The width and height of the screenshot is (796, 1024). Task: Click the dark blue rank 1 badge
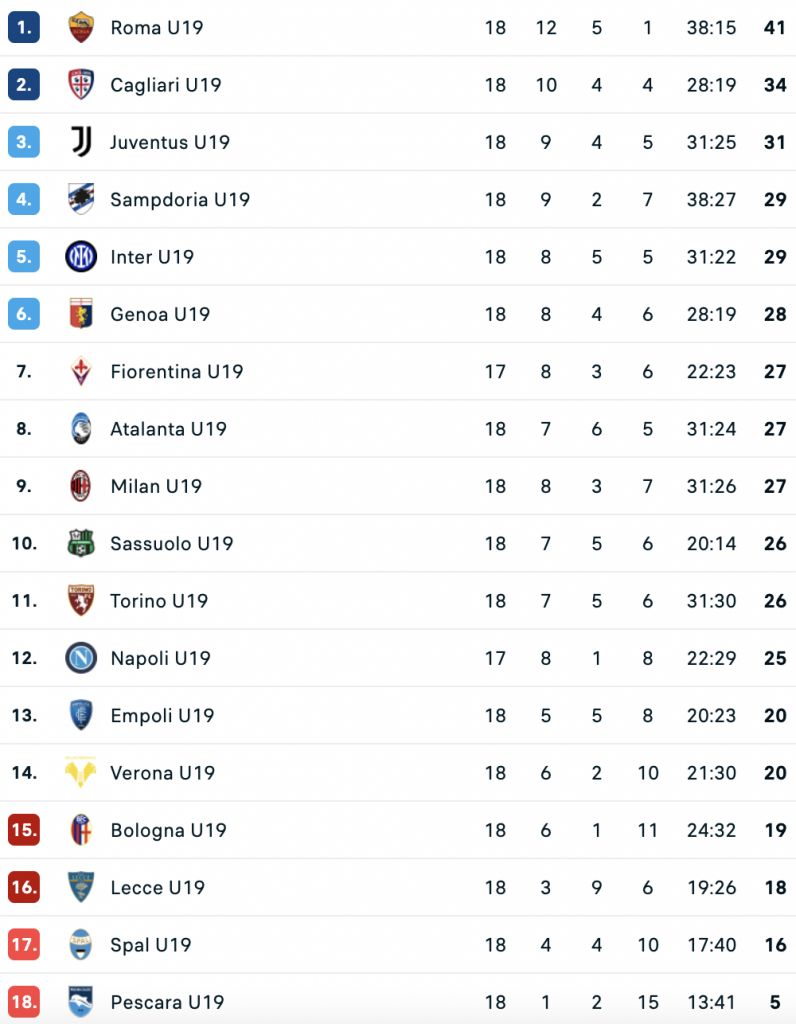24,28
